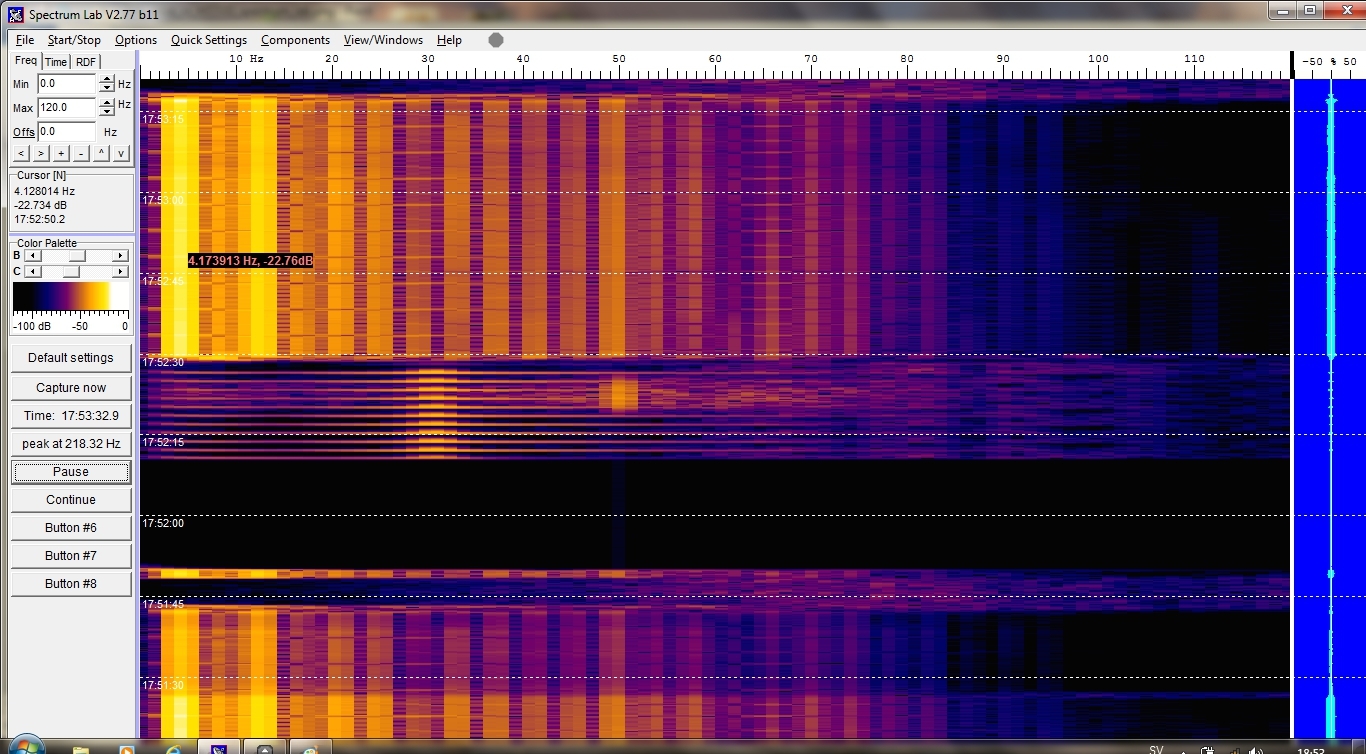This screenshot has height=754, width=1366.
Task: Click the Spectrum Lab title bar icon
Action: tap(15, 14)
